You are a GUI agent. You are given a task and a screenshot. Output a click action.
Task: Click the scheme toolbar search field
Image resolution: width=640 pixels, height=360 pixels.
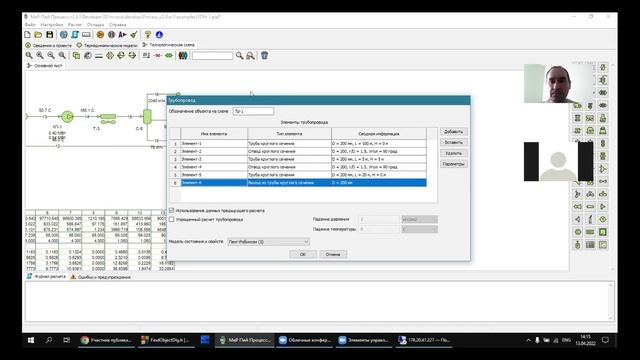click(x=212, y=56)
